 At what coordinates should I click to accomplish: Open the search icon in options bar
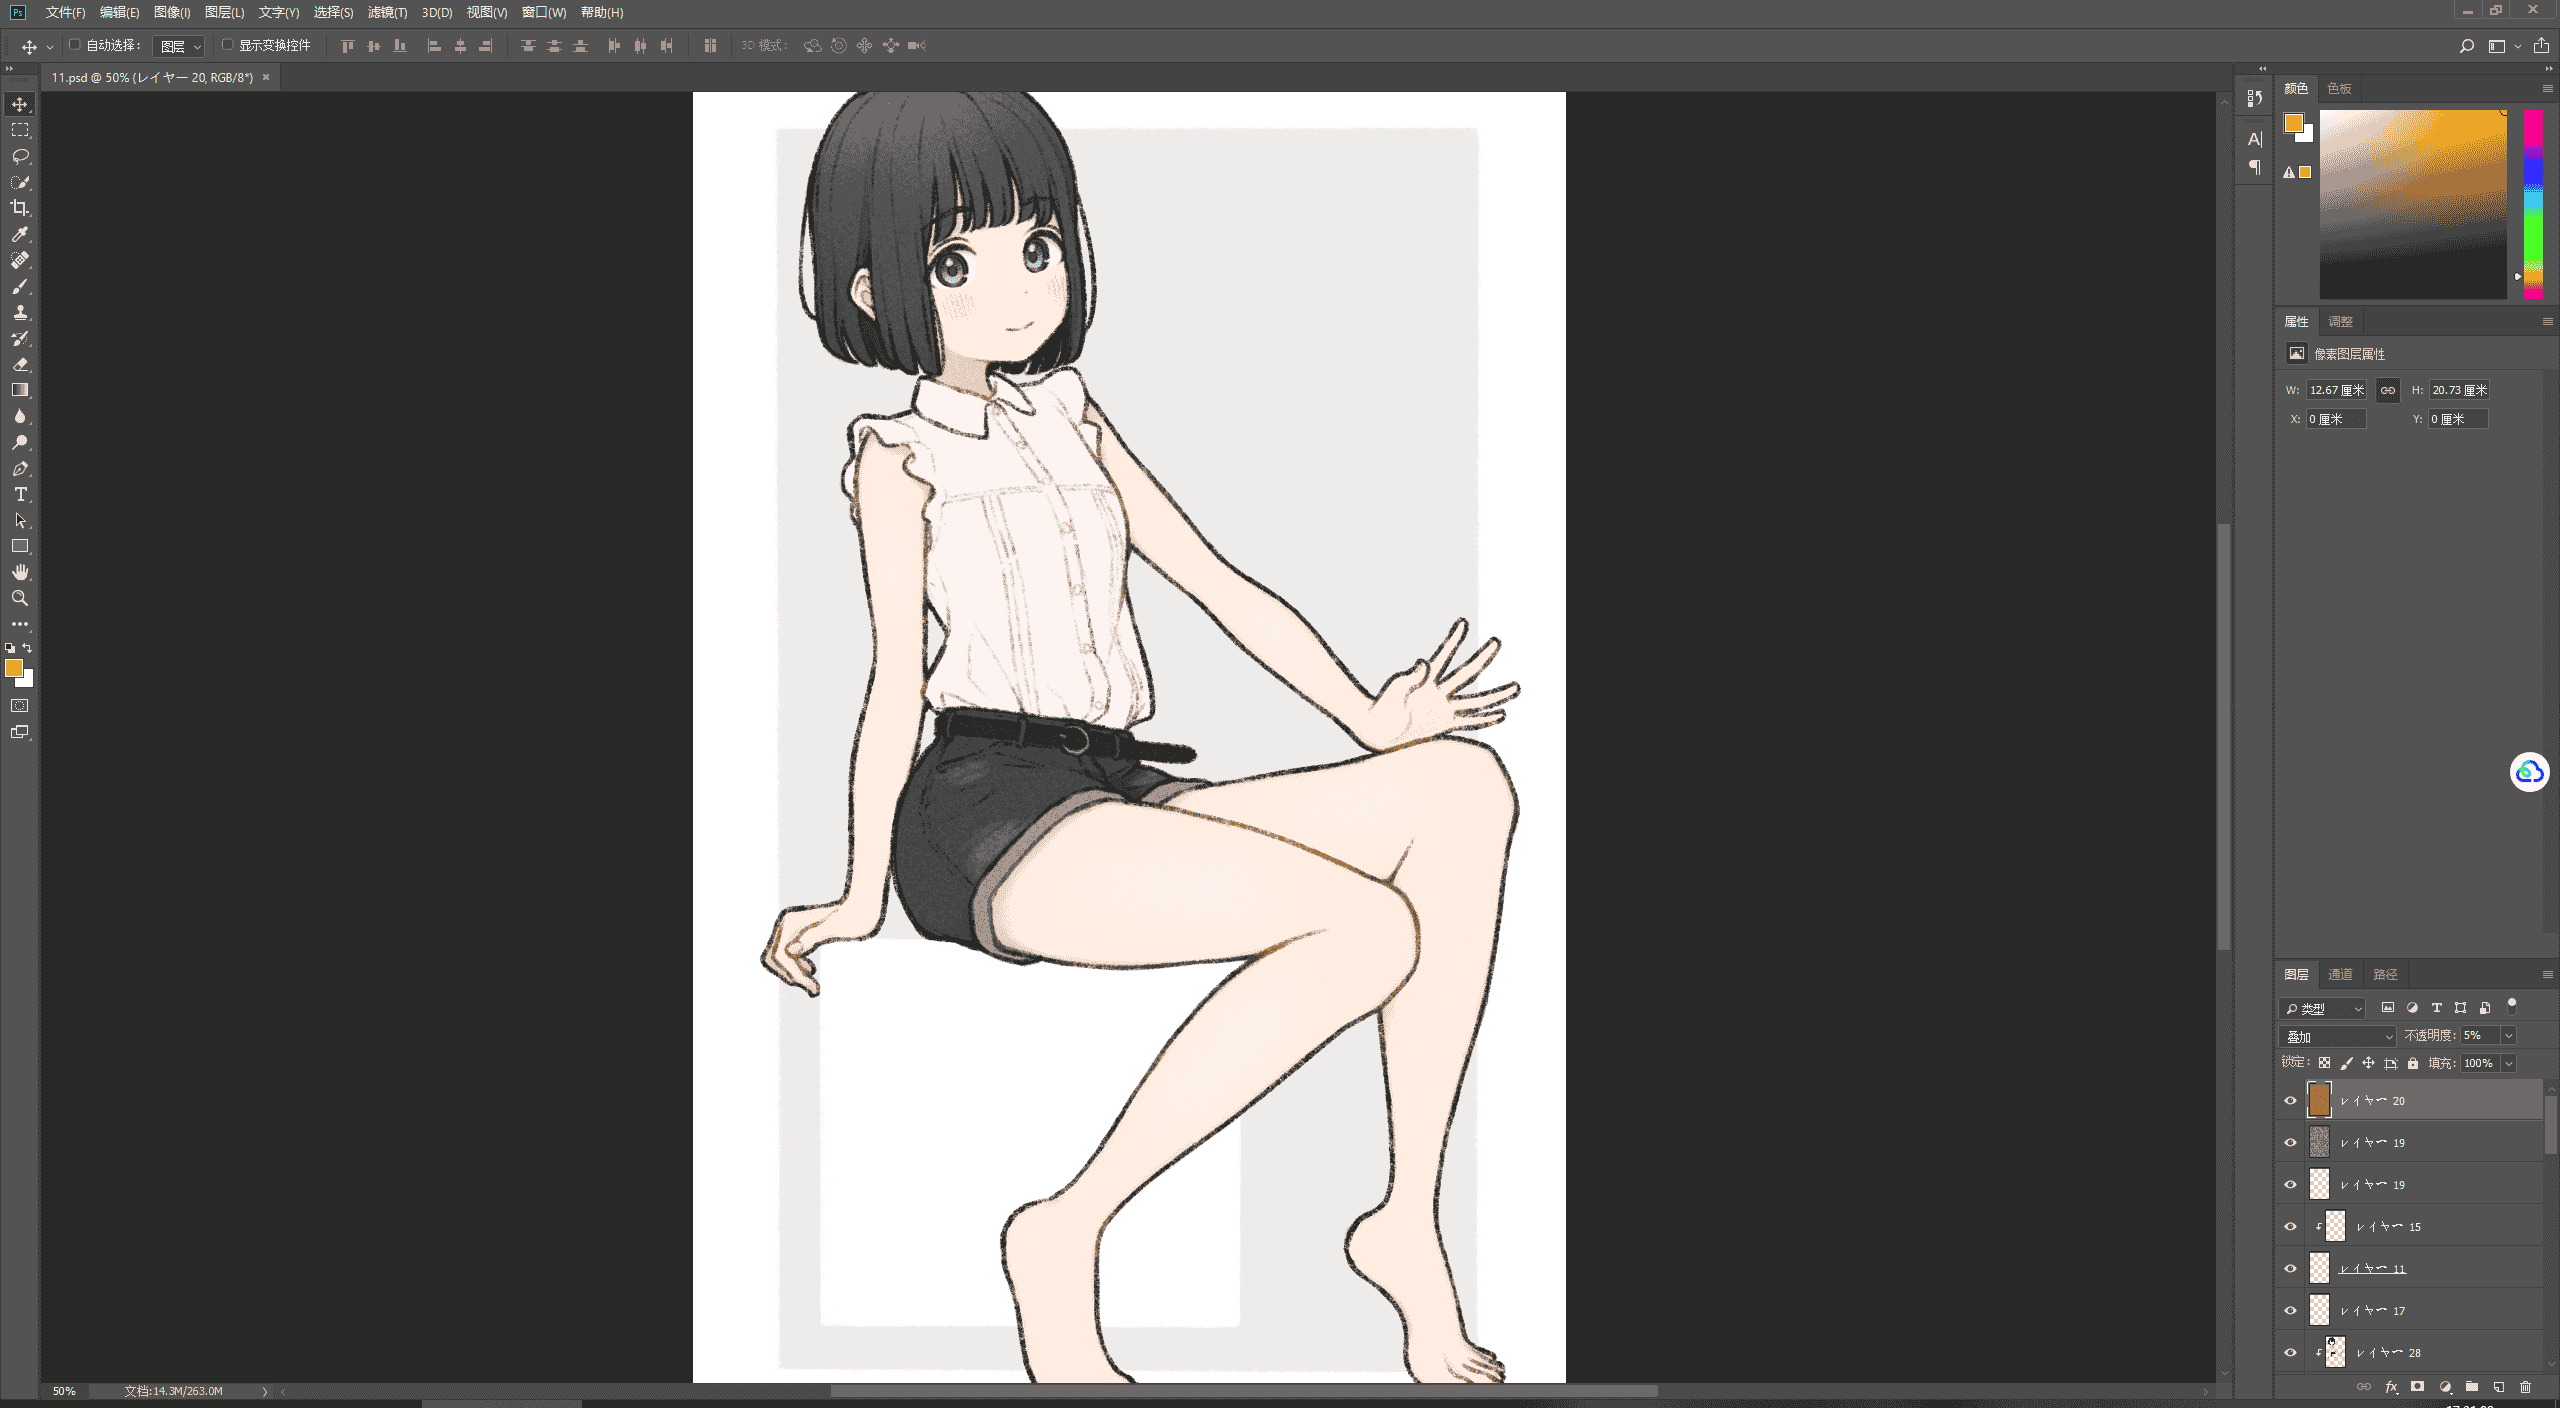(x=2467, y=46)
